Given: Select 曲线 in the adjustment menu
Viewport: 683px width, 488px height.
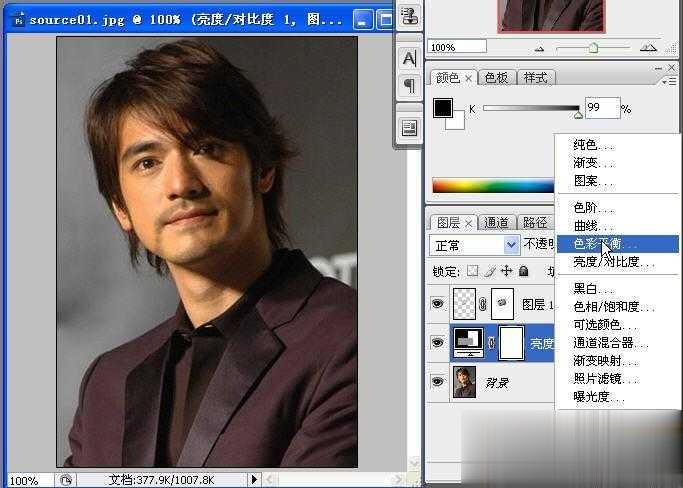Looking at the screenshot, I should 593,226.
